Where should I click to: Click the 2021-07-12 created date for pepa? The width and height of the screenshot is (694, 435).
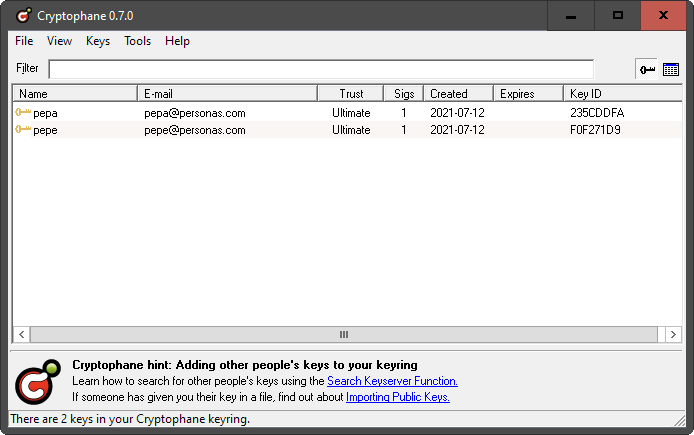point(457,113)
